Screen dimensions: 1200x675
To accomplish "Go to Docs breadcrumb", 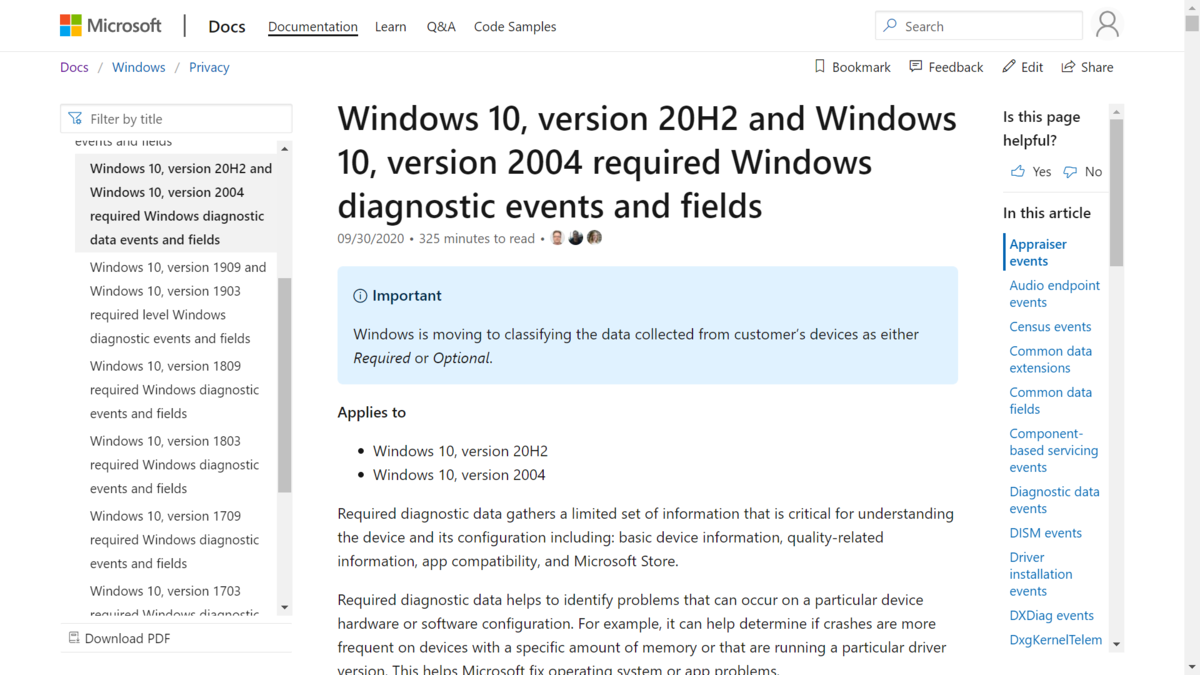I will coord(74,67).
